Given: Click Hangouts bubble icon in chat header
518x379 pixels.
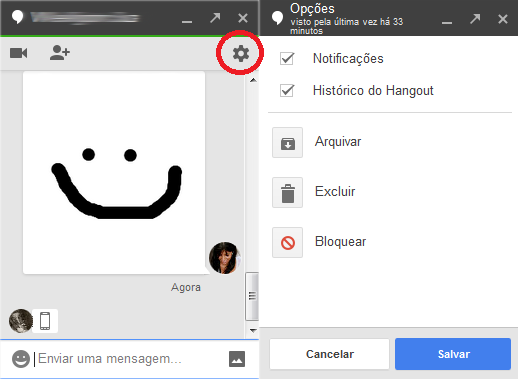Looking at the screenshot, I should tap(17, 17).
